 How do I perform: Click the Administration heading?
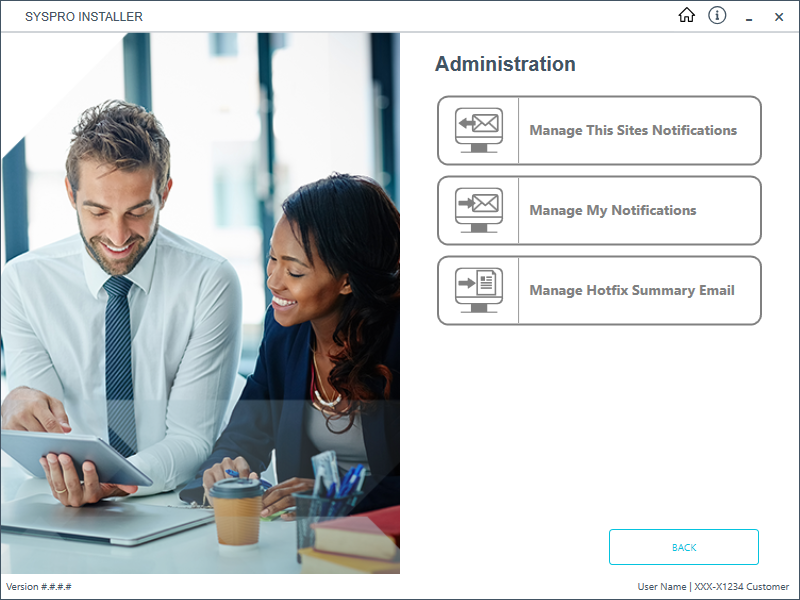[x=505, y=64]
